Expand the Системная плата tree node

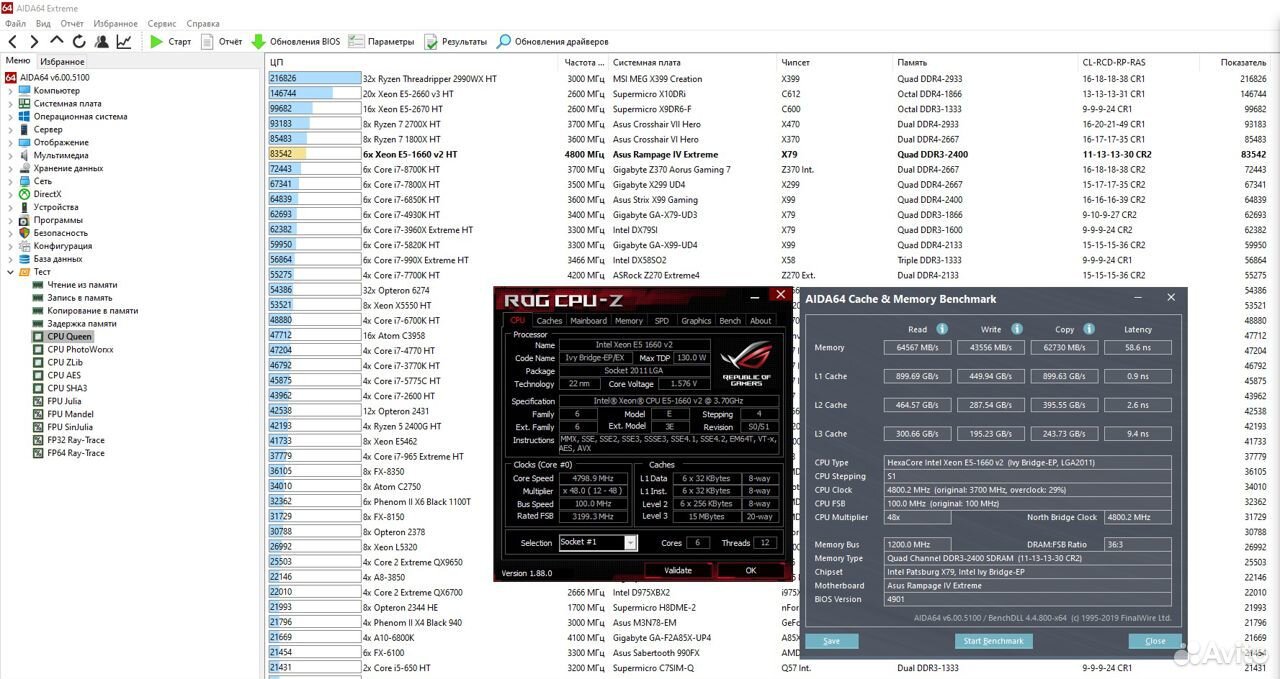tap(10, 104)
